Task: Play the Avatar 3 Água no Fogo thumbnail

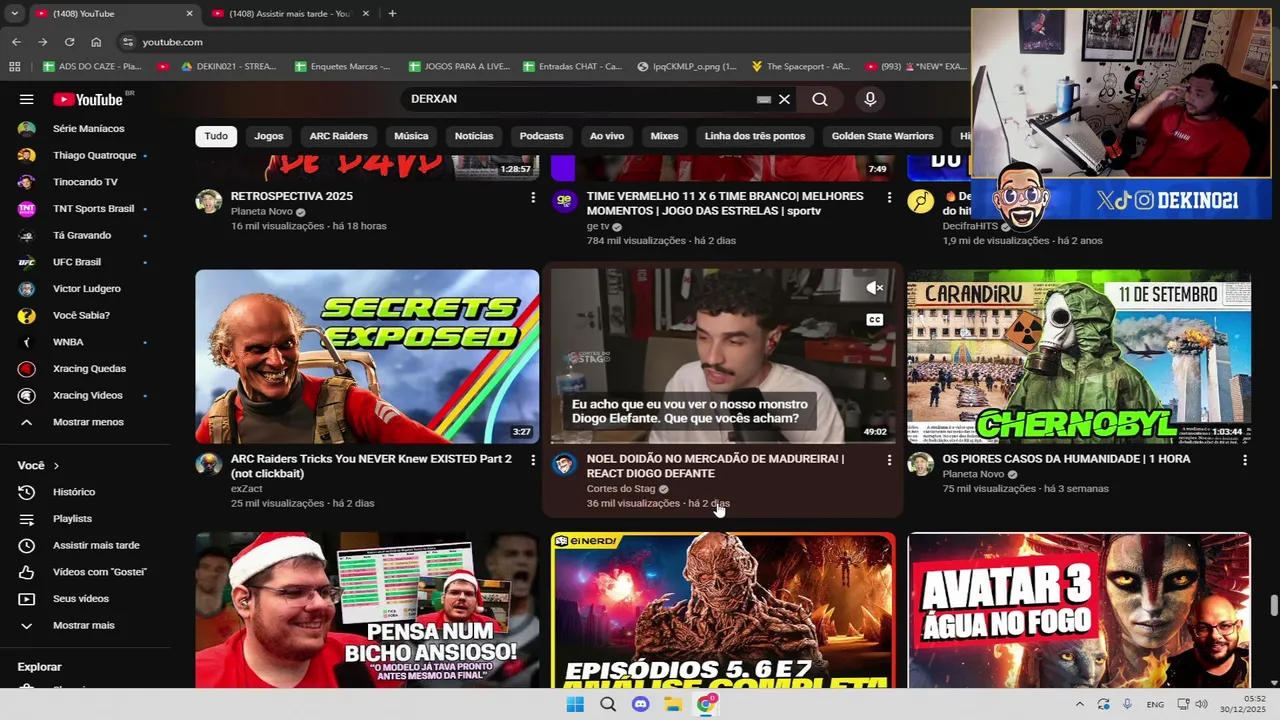Action: tap(1079, 610)
